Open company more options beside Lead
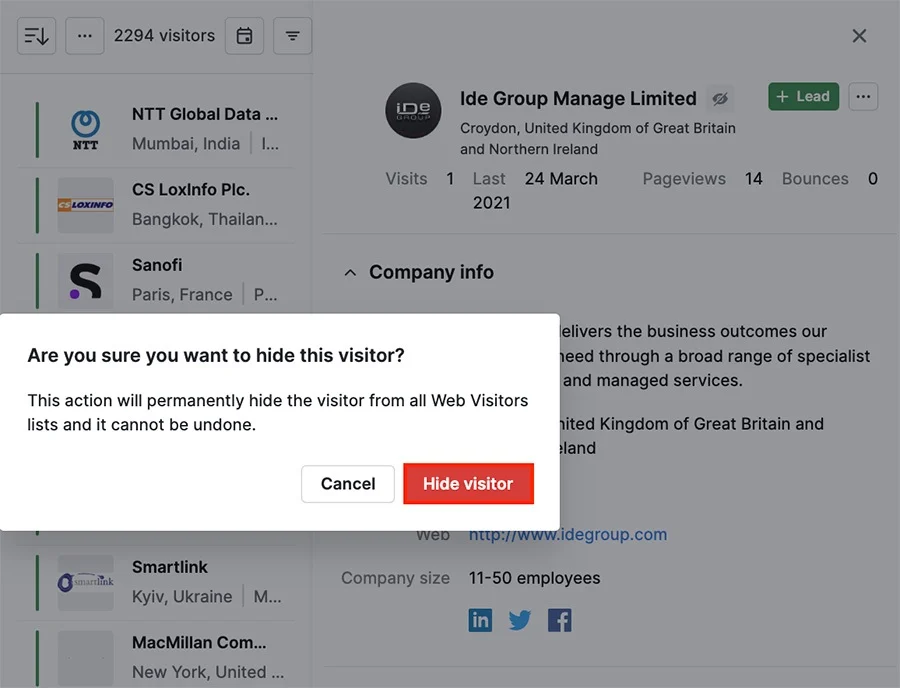Image resolution: width=900 pixels, height=688 pixels. tap(863, 96)
